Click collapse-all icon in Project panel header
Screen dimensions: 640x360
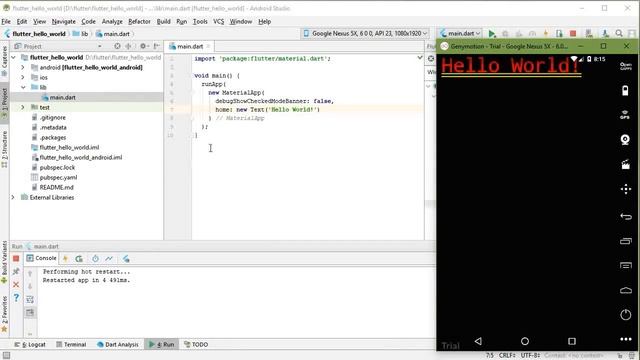pyautogui.click(x=129, y=46)
